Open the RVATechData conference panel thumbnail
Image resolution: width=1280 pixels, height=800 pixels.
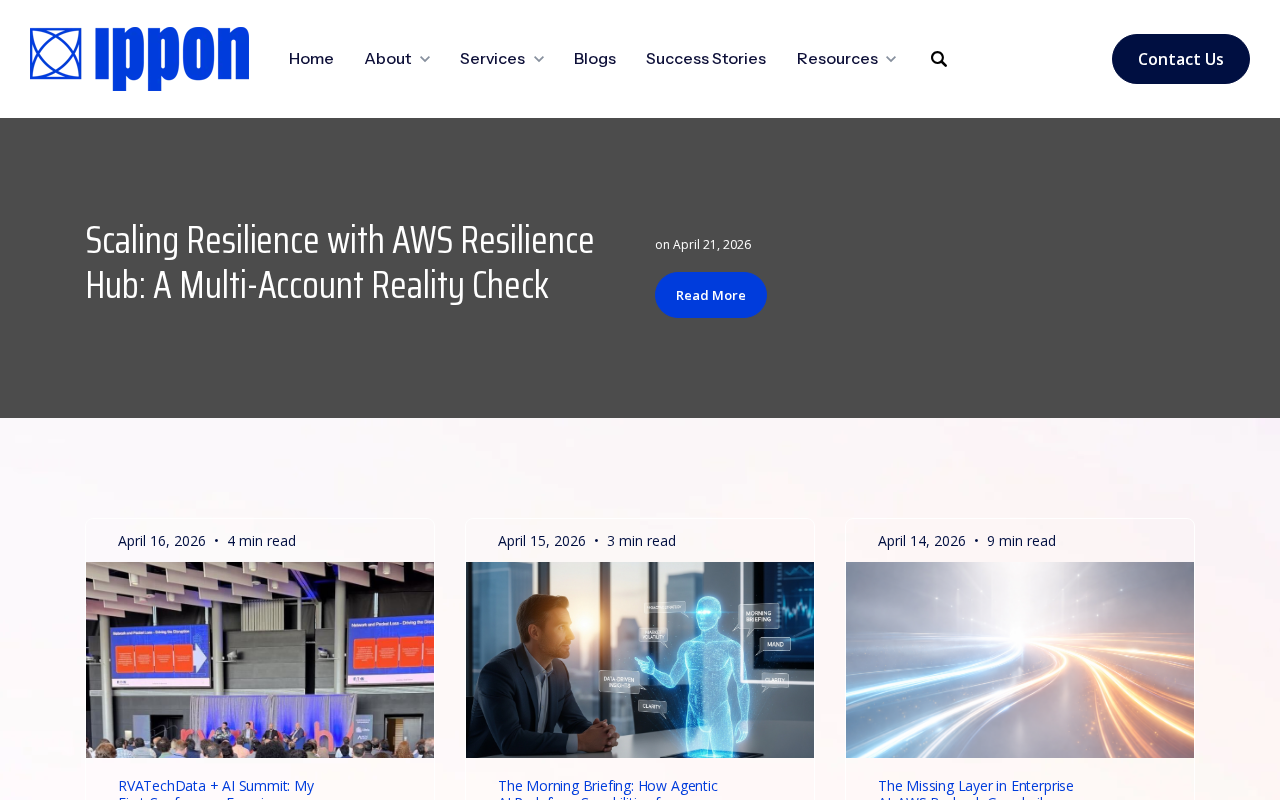coord(260,660)
